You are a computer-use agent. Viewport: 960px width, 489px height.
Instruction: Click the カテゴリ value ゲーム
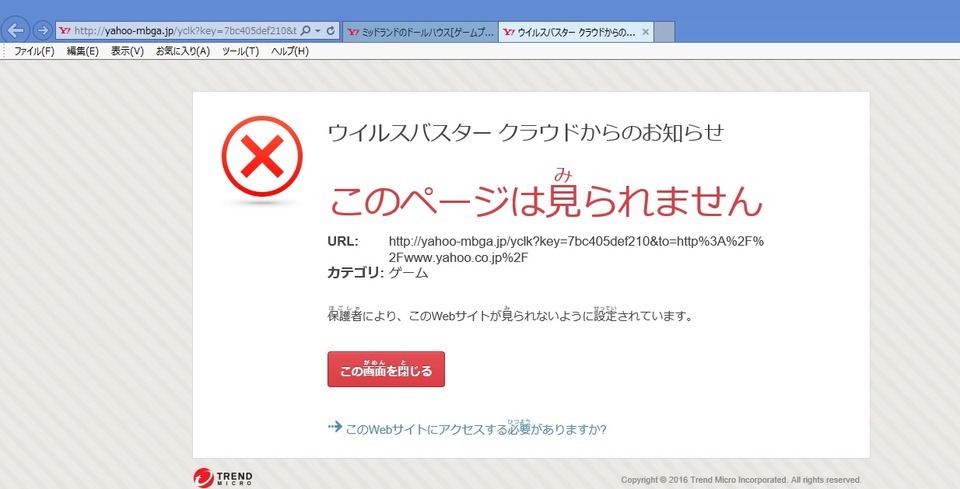coord(408,273)
